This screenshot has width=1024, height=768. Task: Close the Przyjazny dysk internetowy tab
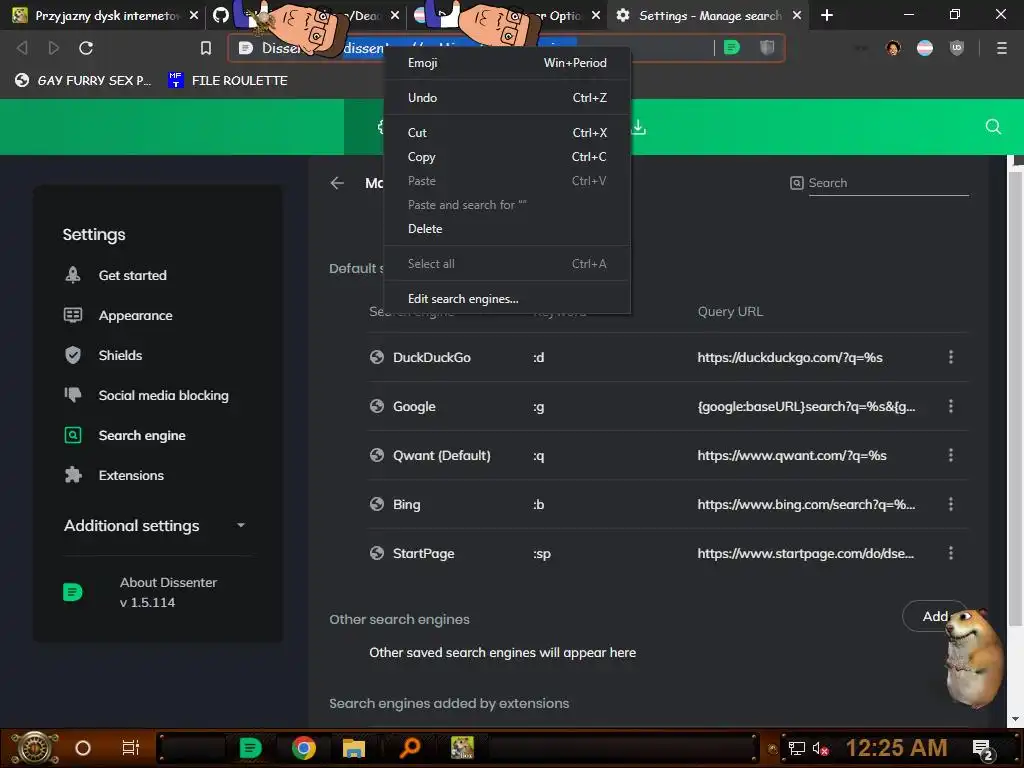click(x=193, y=15)
